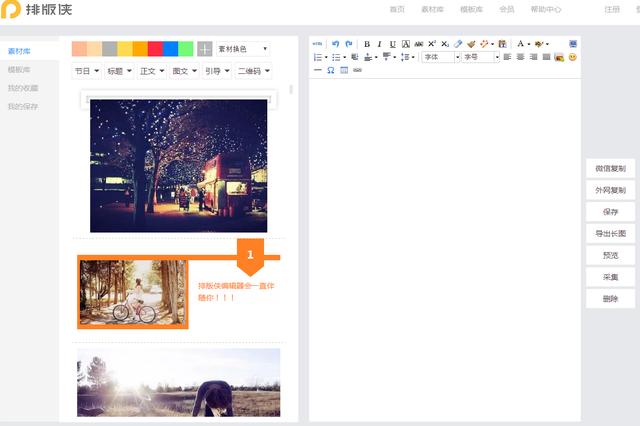Select 我的收藏 in the left sidebar

(x=22, y=88)
